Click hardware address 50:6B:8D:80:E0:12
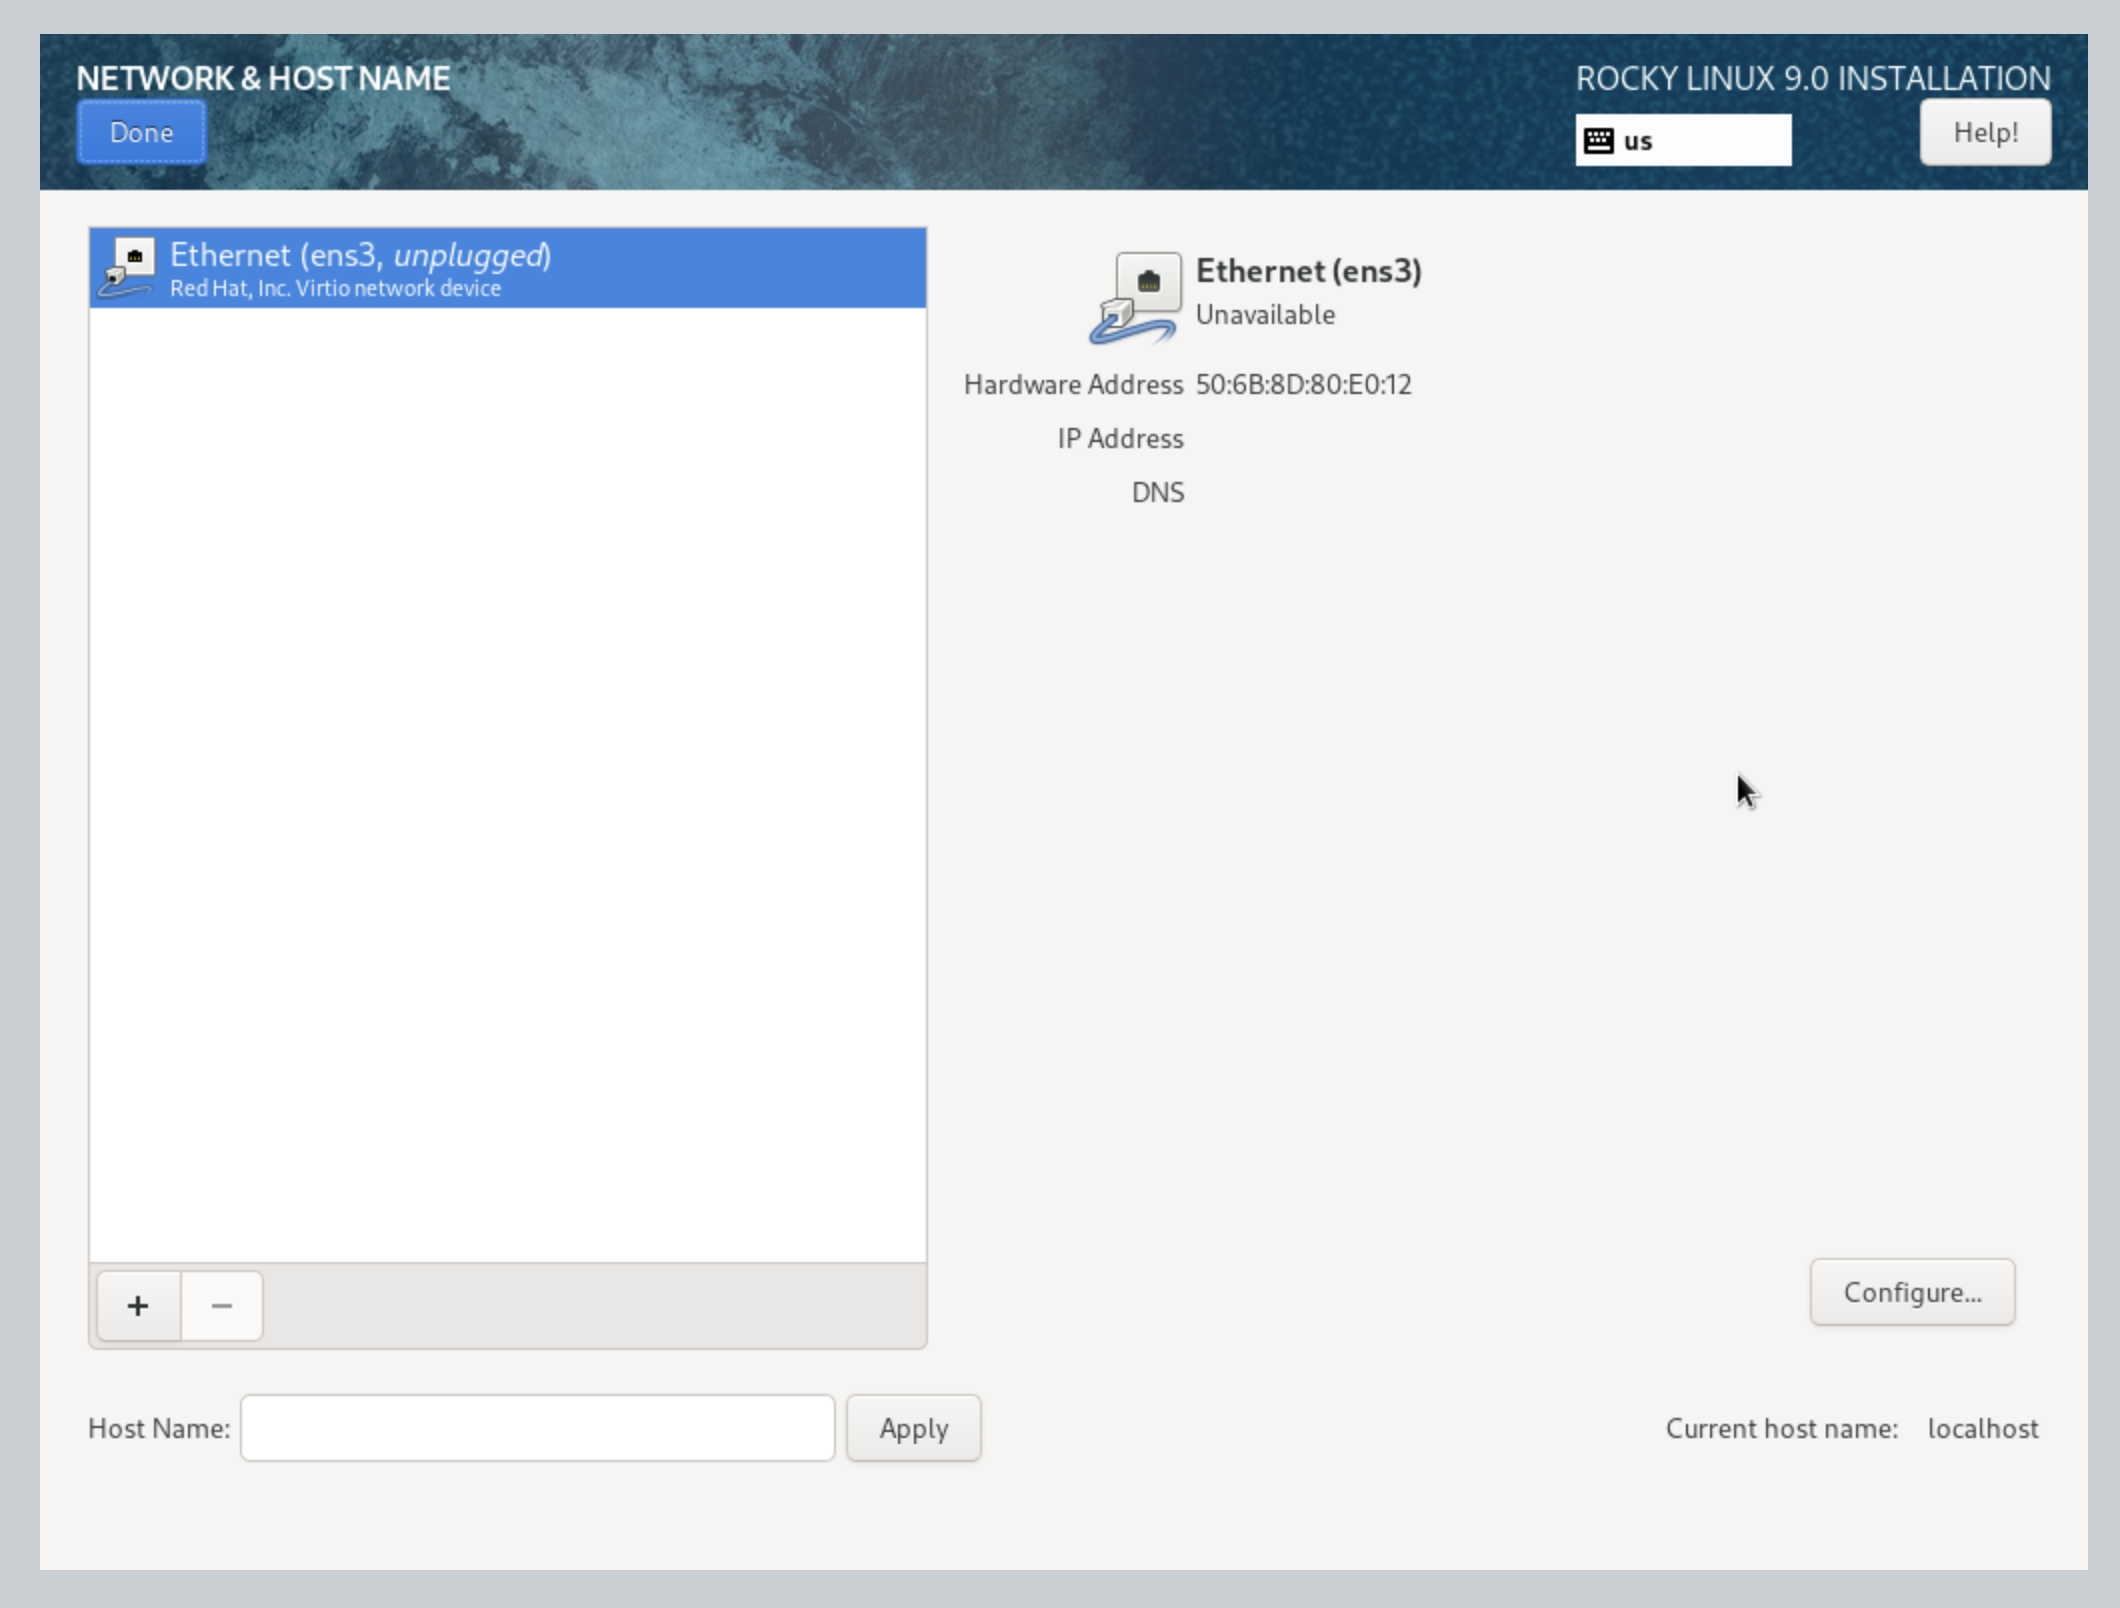The image size is (2120, 1608). click(x=1303, y=385)
